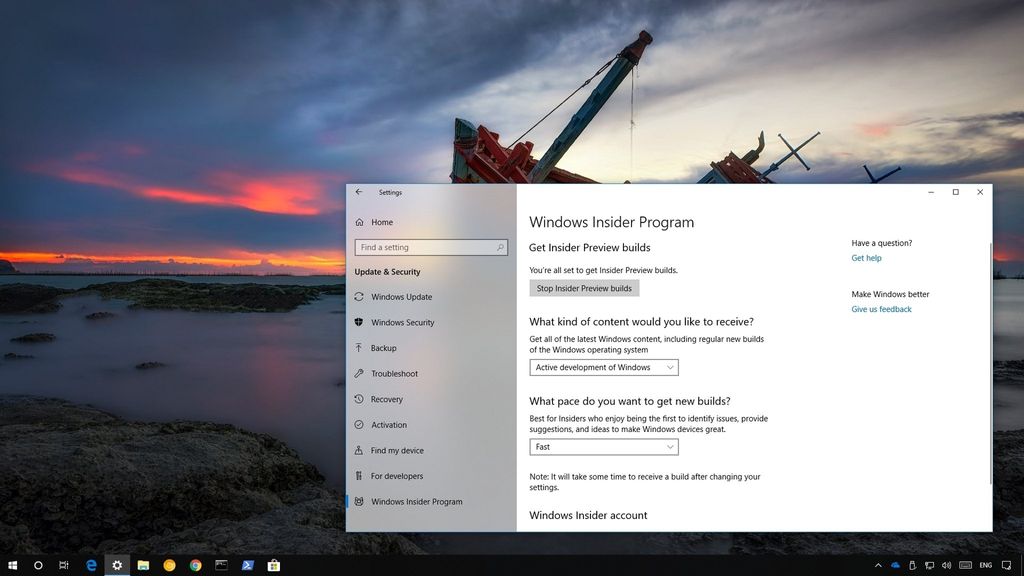
Task: Click the Get help link
Action: coord(866,258)
